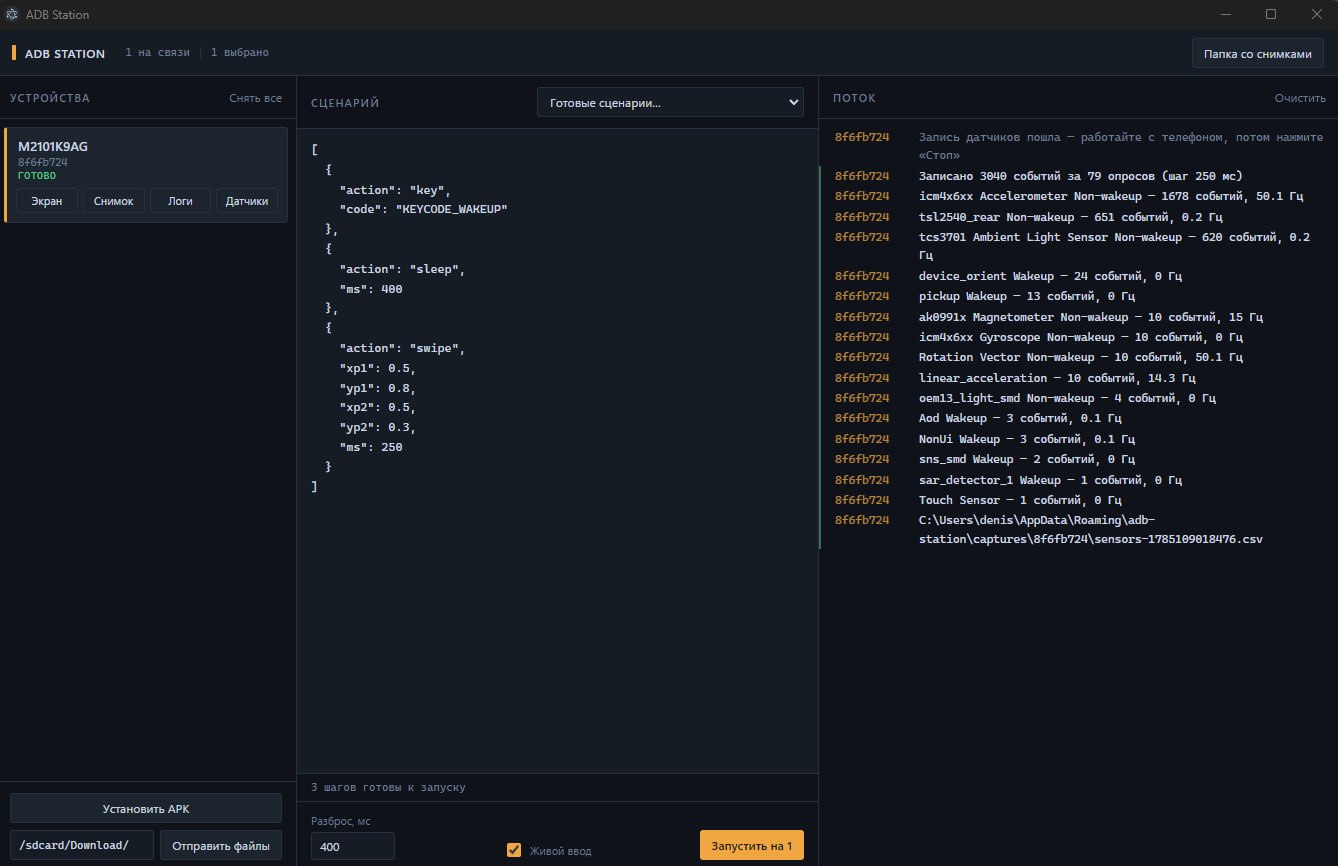
Task: Click the sns_smd Wakeup log line
Action: (x=1027, y=459)
